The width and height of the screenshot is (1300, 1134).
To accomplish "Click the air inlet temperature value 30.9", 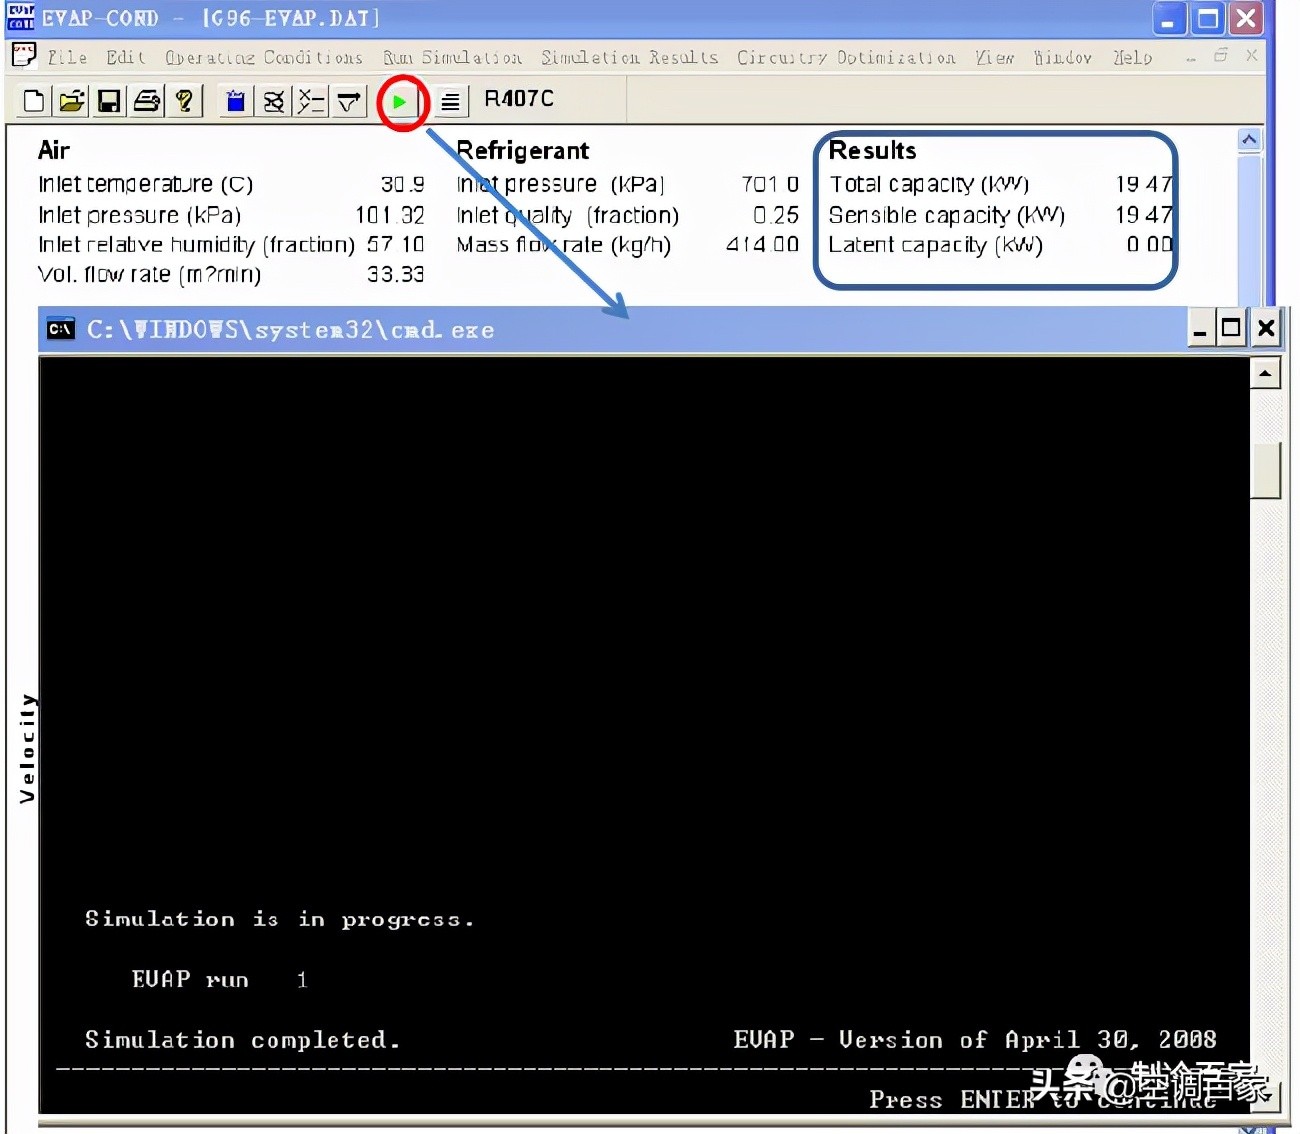I will coord(402,184).
